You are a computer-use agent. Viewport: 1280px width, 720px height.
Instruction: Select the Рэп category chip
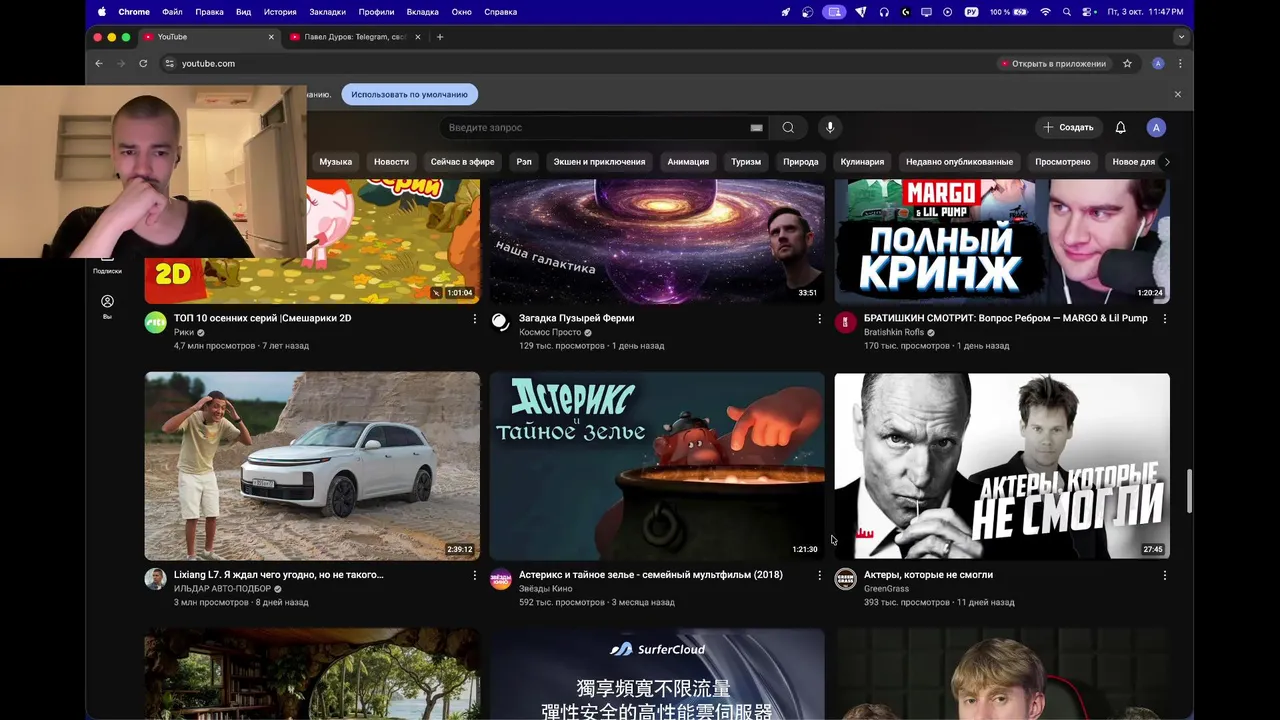pos(524,161)
